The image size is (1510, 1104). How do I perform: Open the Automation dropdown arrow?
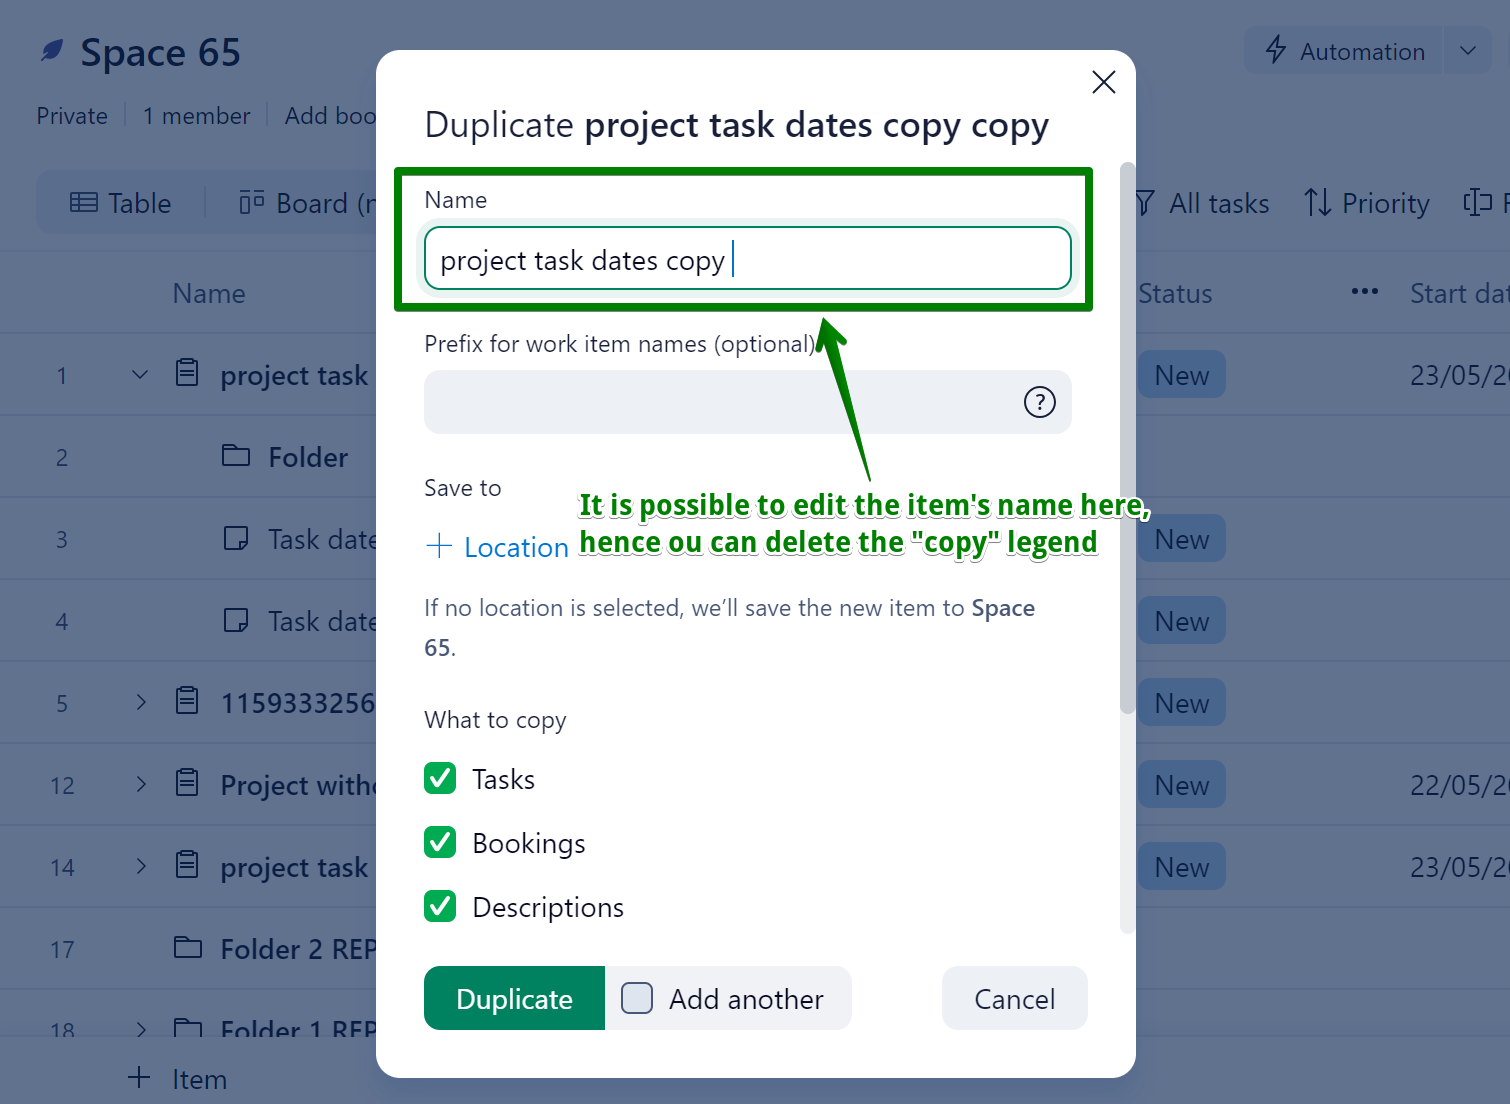tap(1467, 50)
